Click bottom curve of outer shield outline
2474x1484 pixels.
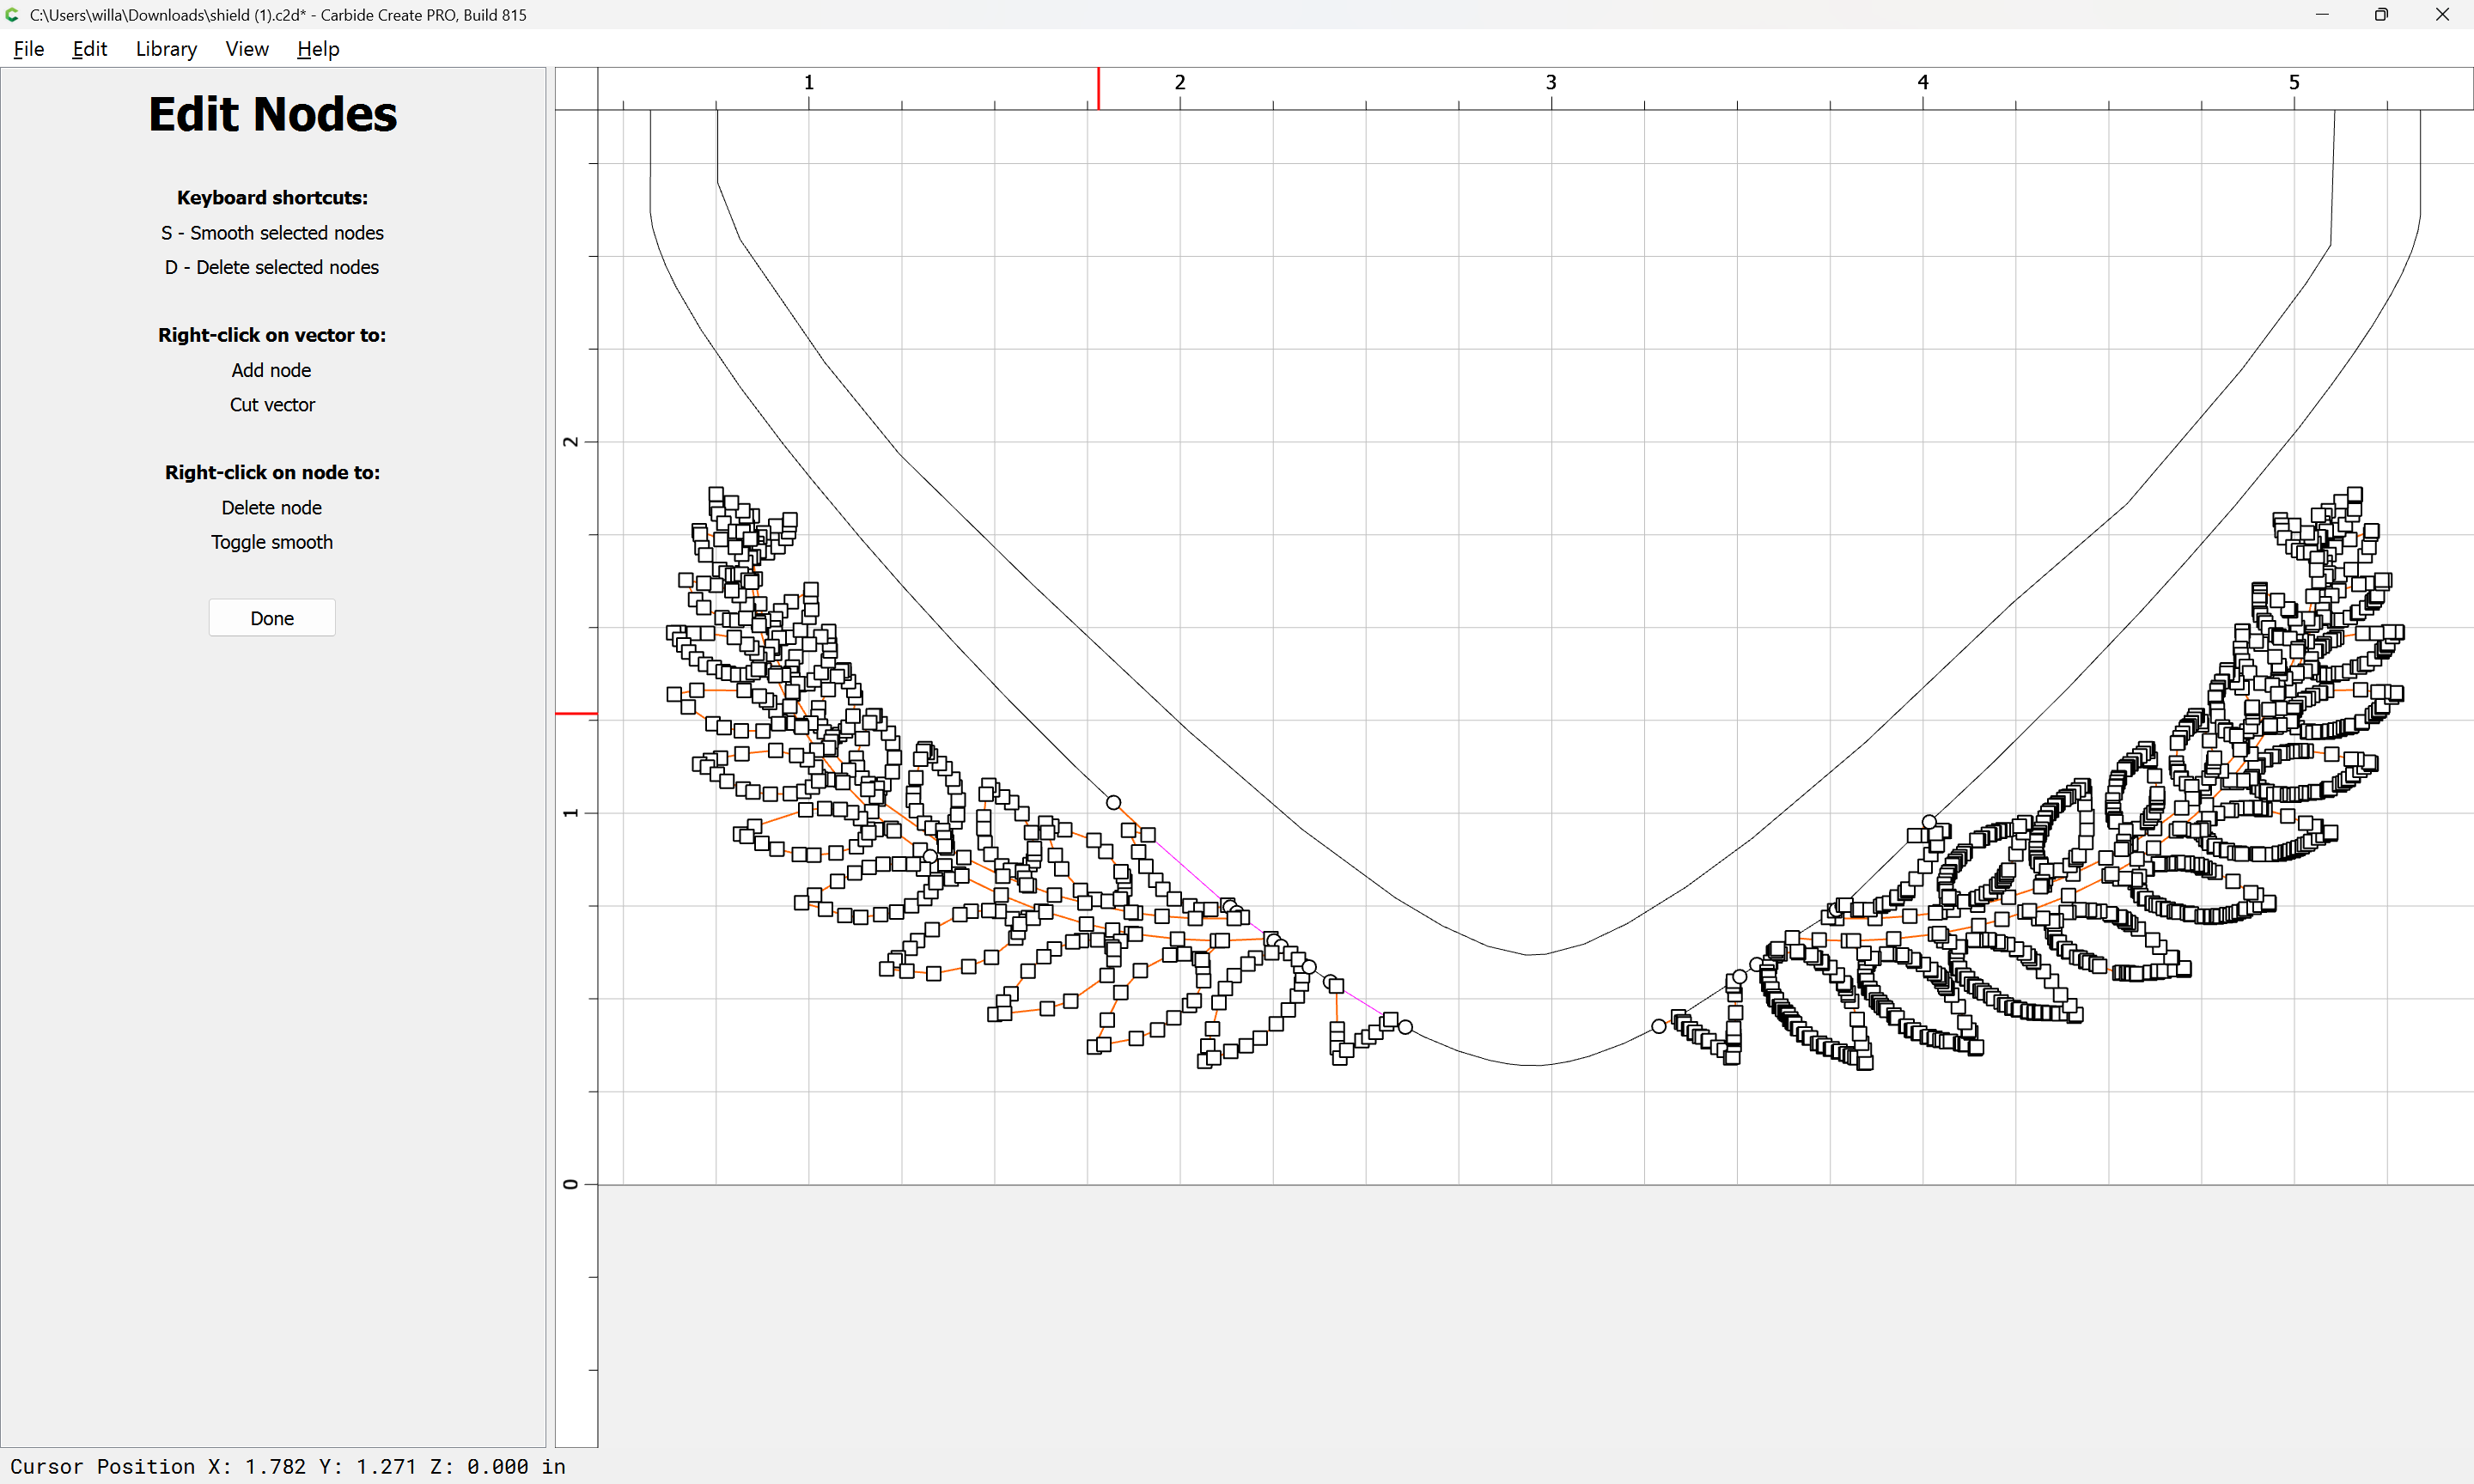(1531, 1065)
